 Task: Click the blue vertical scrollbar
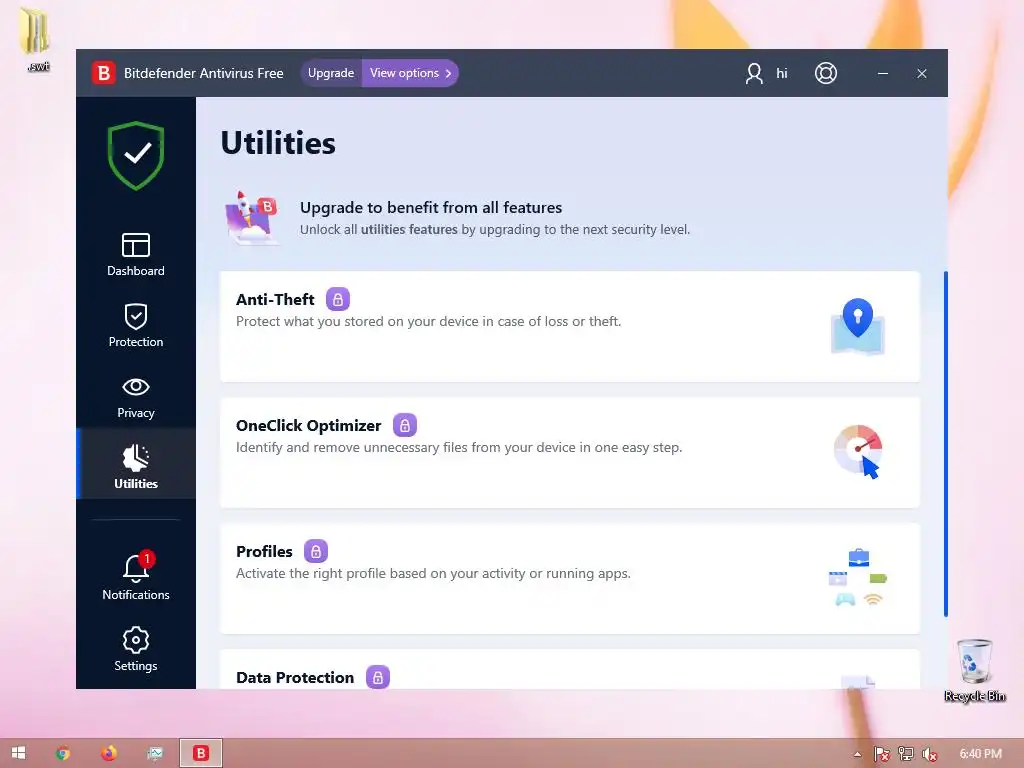pyautogui.click(x=945, y=443)
